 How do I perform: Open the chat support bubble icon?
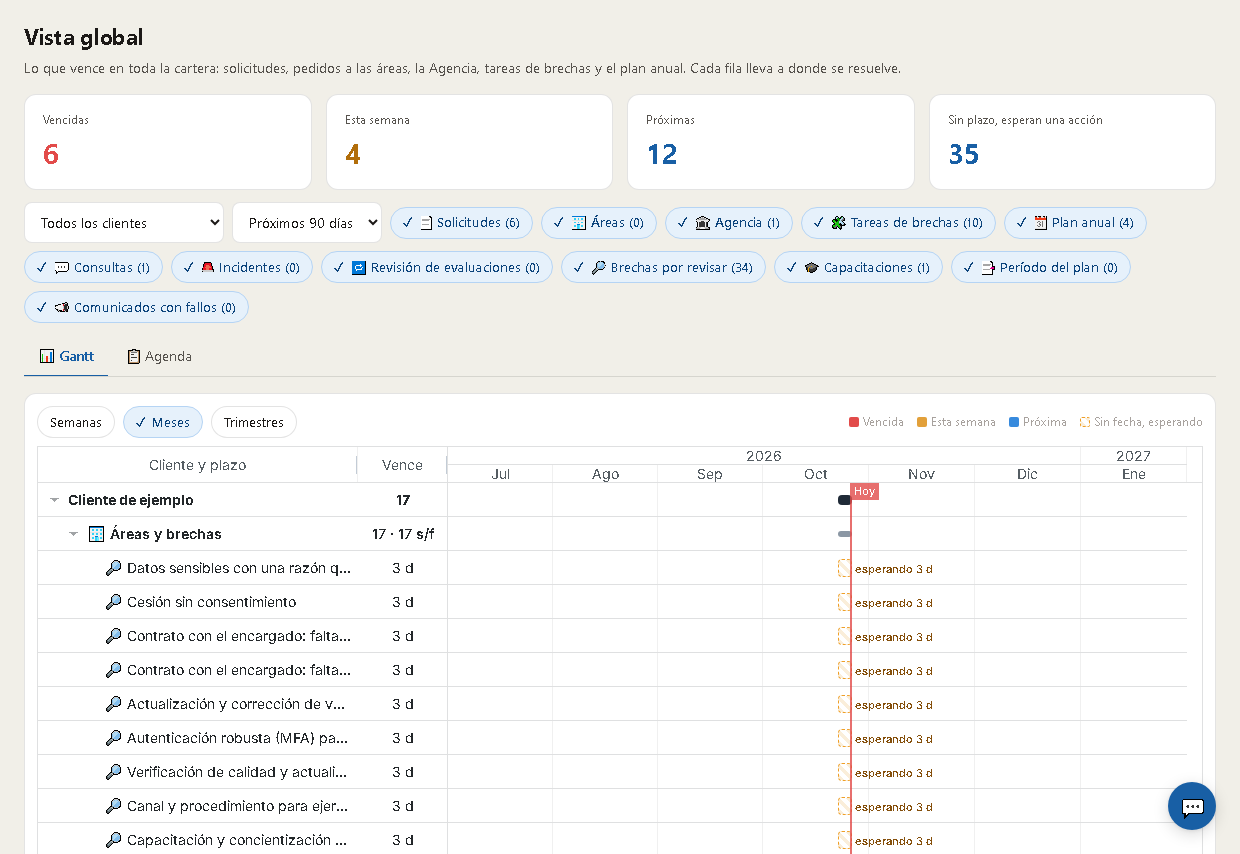1191,806
